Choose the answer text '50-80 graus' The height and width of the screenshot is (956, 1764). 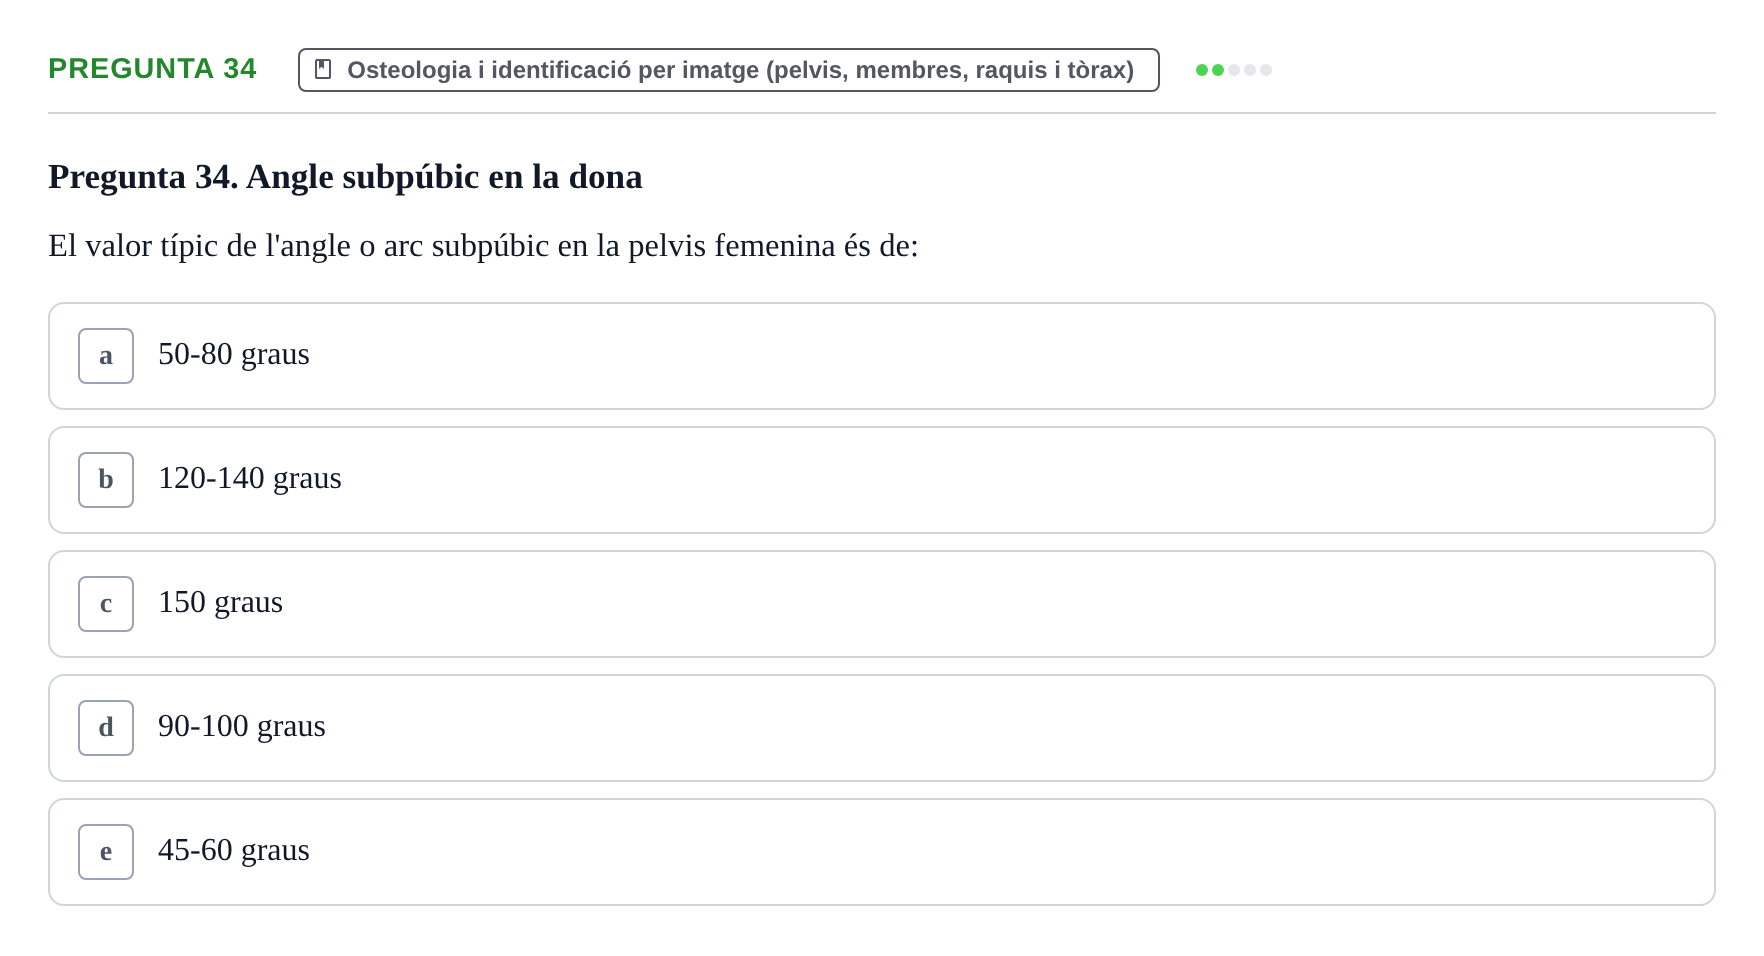234,354
